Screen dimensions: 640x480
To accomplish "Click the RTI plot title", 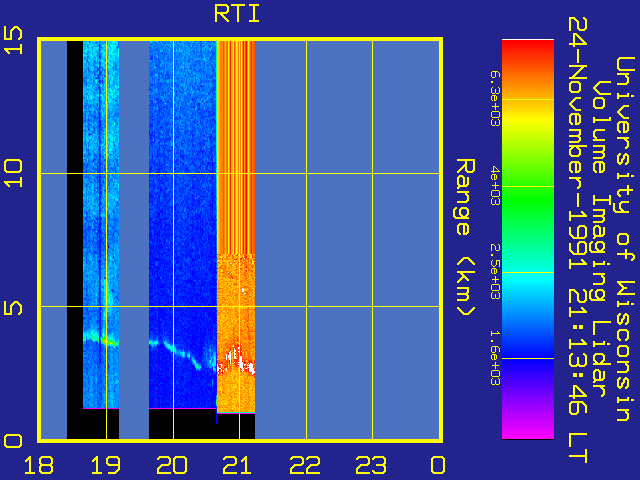I will (237, 13).
